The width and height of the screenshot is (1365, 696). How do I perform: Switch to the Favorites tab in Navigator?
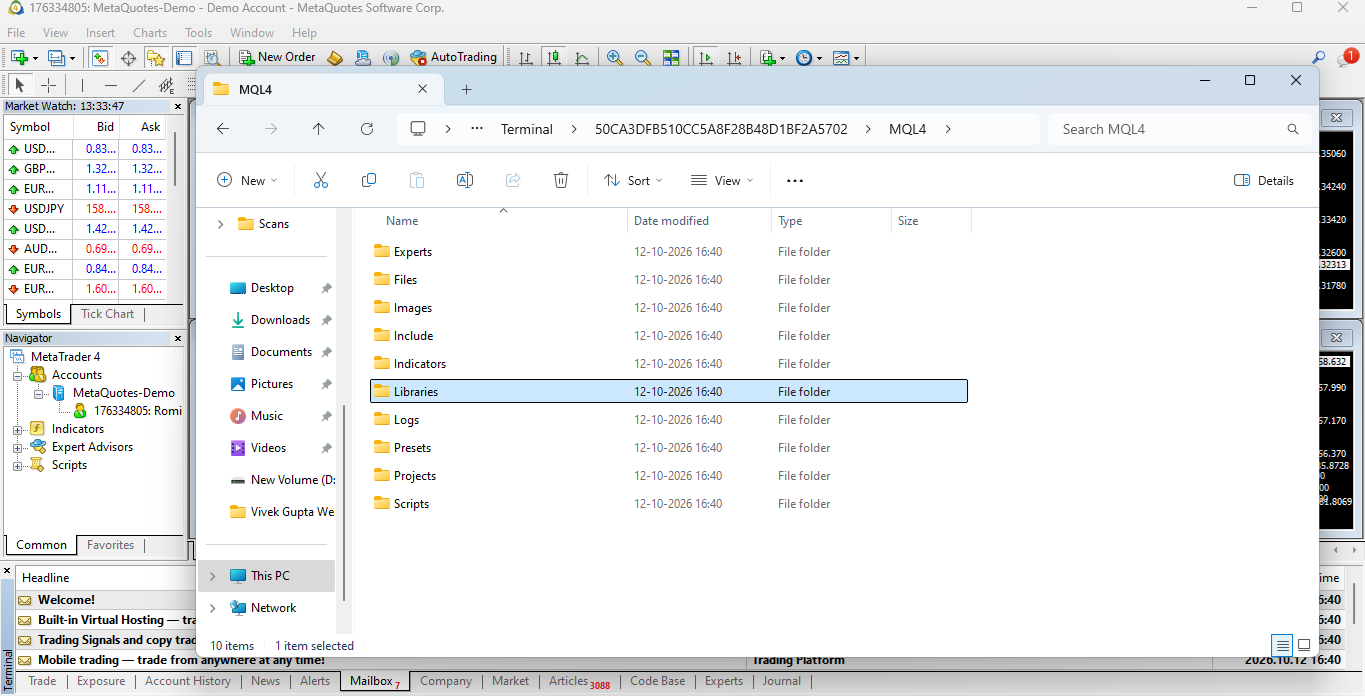pos(110,545)
